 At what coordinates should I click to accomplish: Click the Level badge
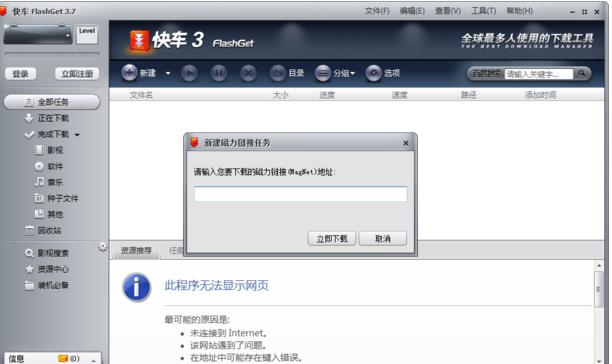point(87,34)
